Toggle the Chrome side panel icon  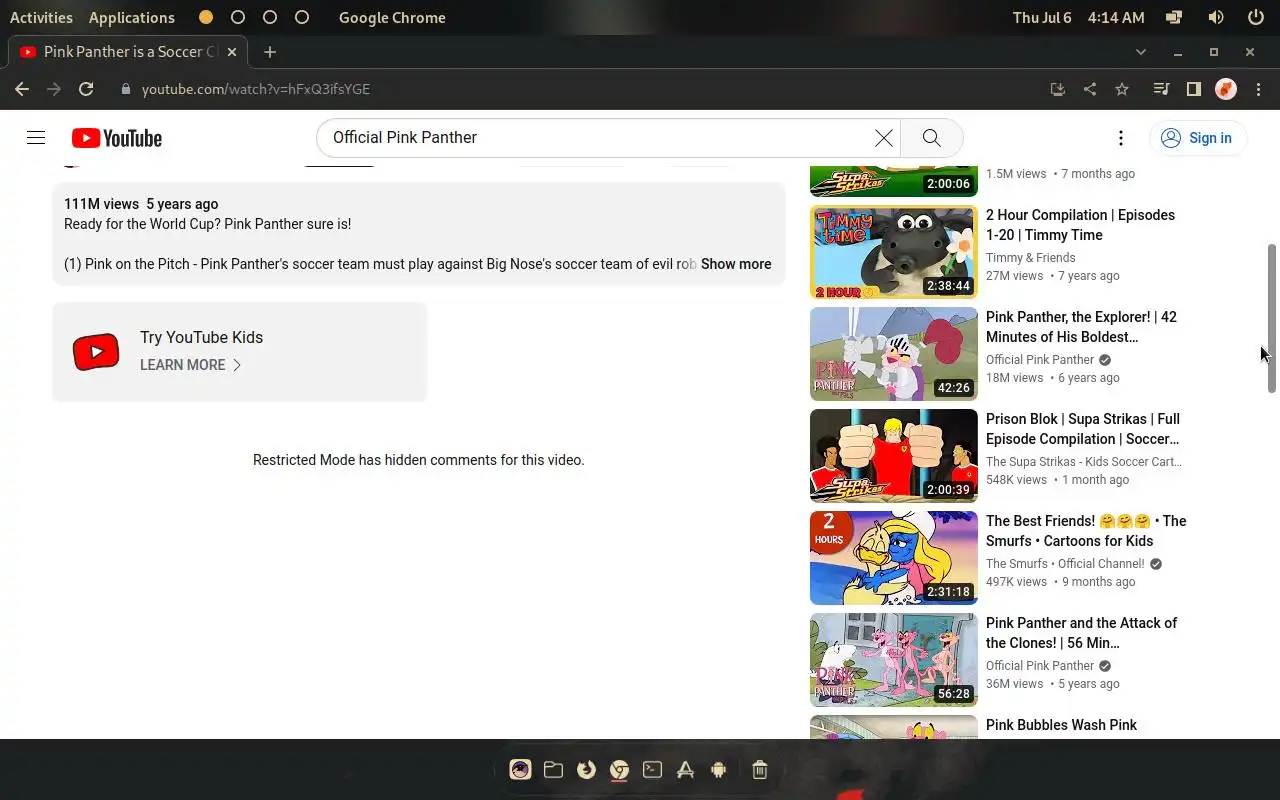coord(1193,89)
